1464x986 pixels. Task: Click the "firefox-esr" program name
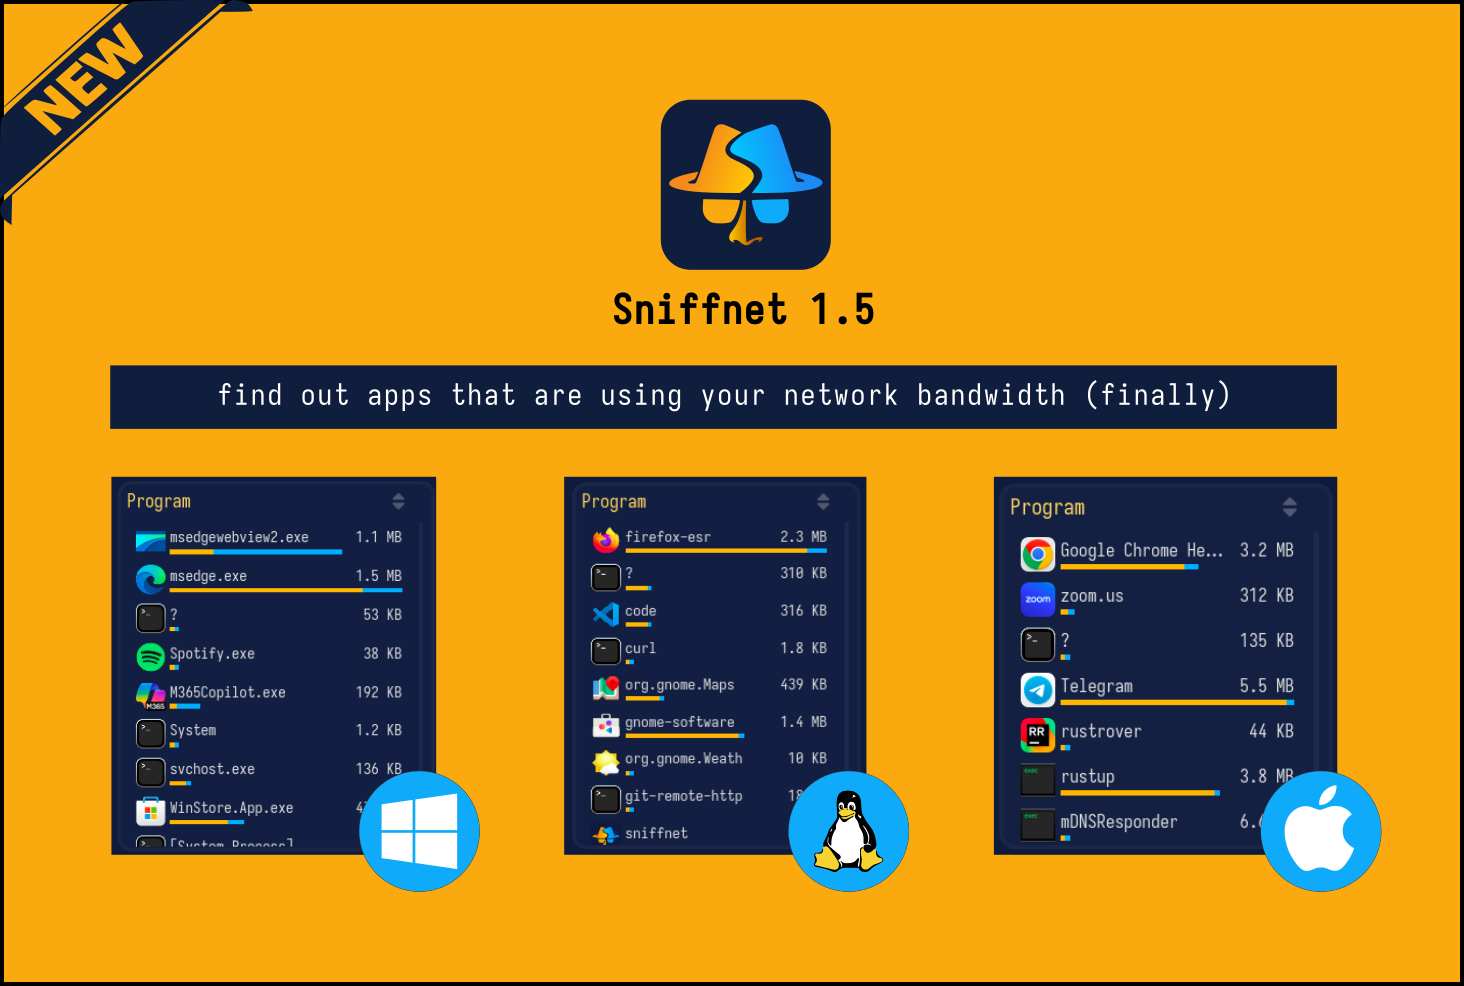coord(668,537)
